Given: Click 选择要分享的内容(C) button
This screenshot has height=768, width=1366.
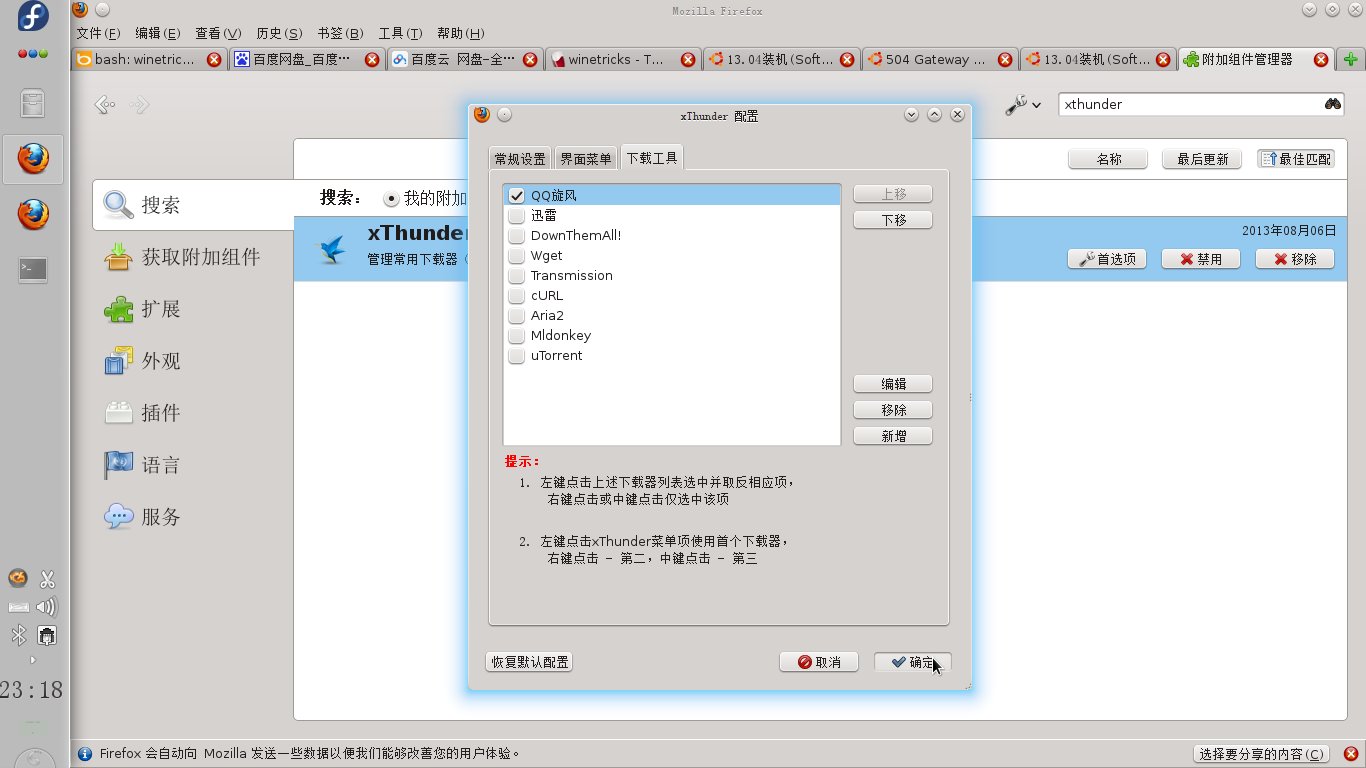Looking at the screenshot, I should pos(1263,754).
